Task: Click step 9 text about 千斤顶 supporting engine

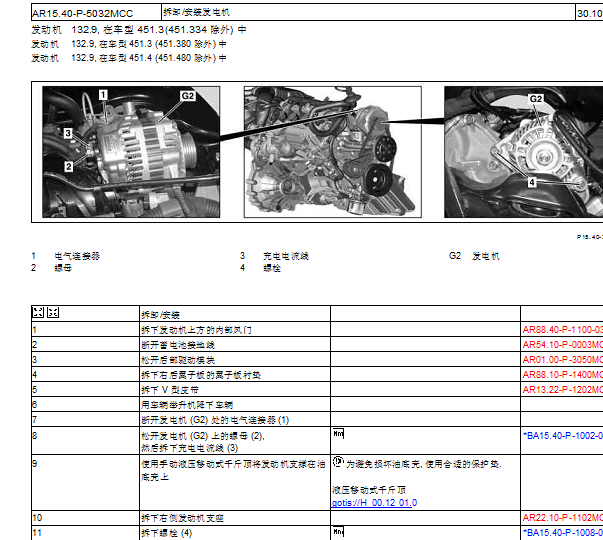Action: pos(233,470)
